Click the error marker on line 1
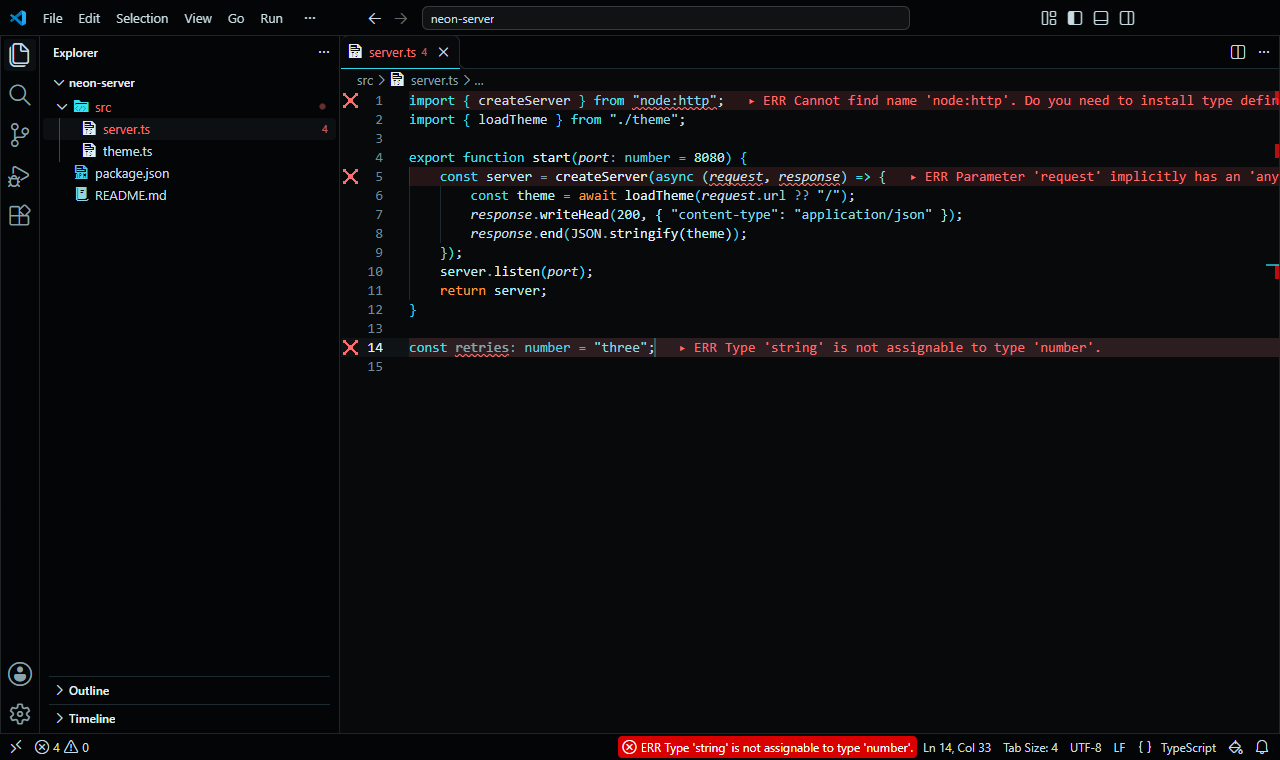 [x=351, y=100]
